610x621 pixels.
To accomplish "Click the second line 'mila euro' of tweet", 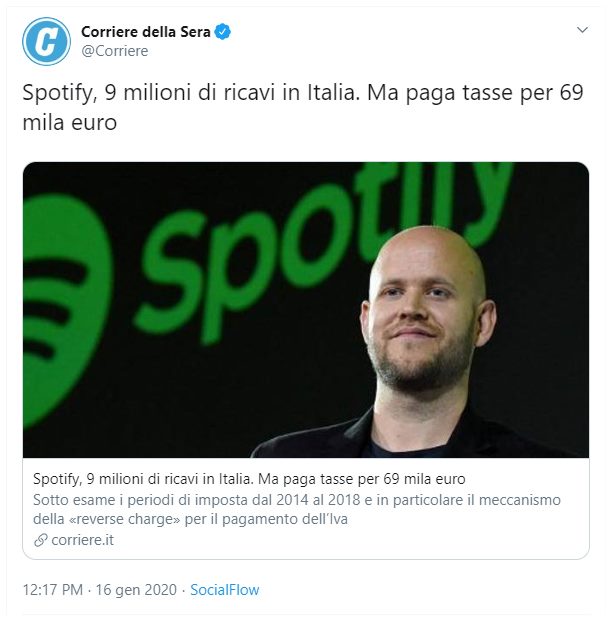I will (70, 122).
